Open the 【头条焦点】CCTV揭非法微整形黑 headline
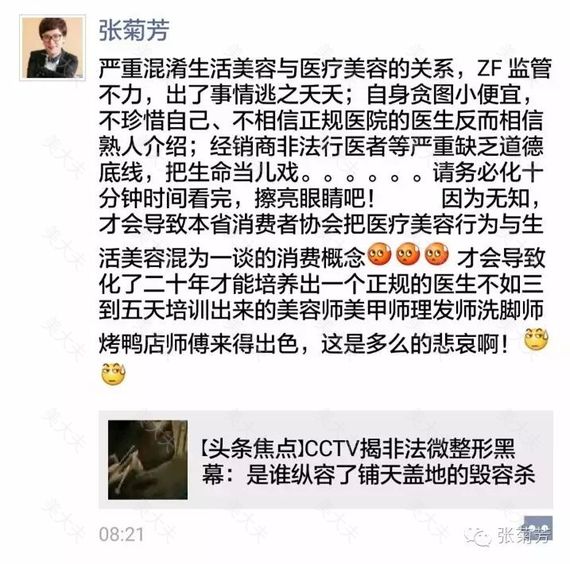 click(358, 448)
